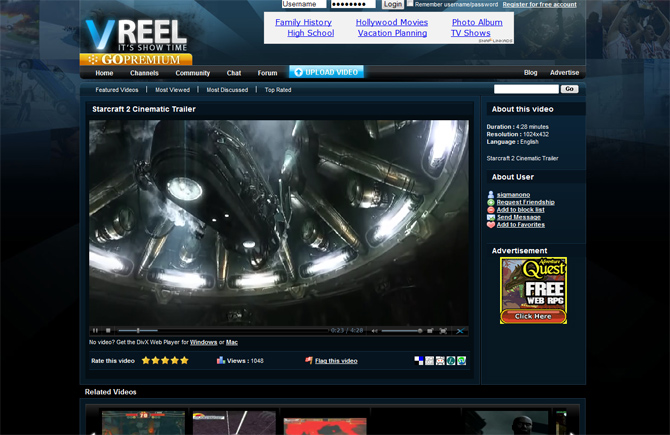Viewport: 670px width, 435px height.
Task: Open the sigmanono user profile link
Action: [513, 195]
